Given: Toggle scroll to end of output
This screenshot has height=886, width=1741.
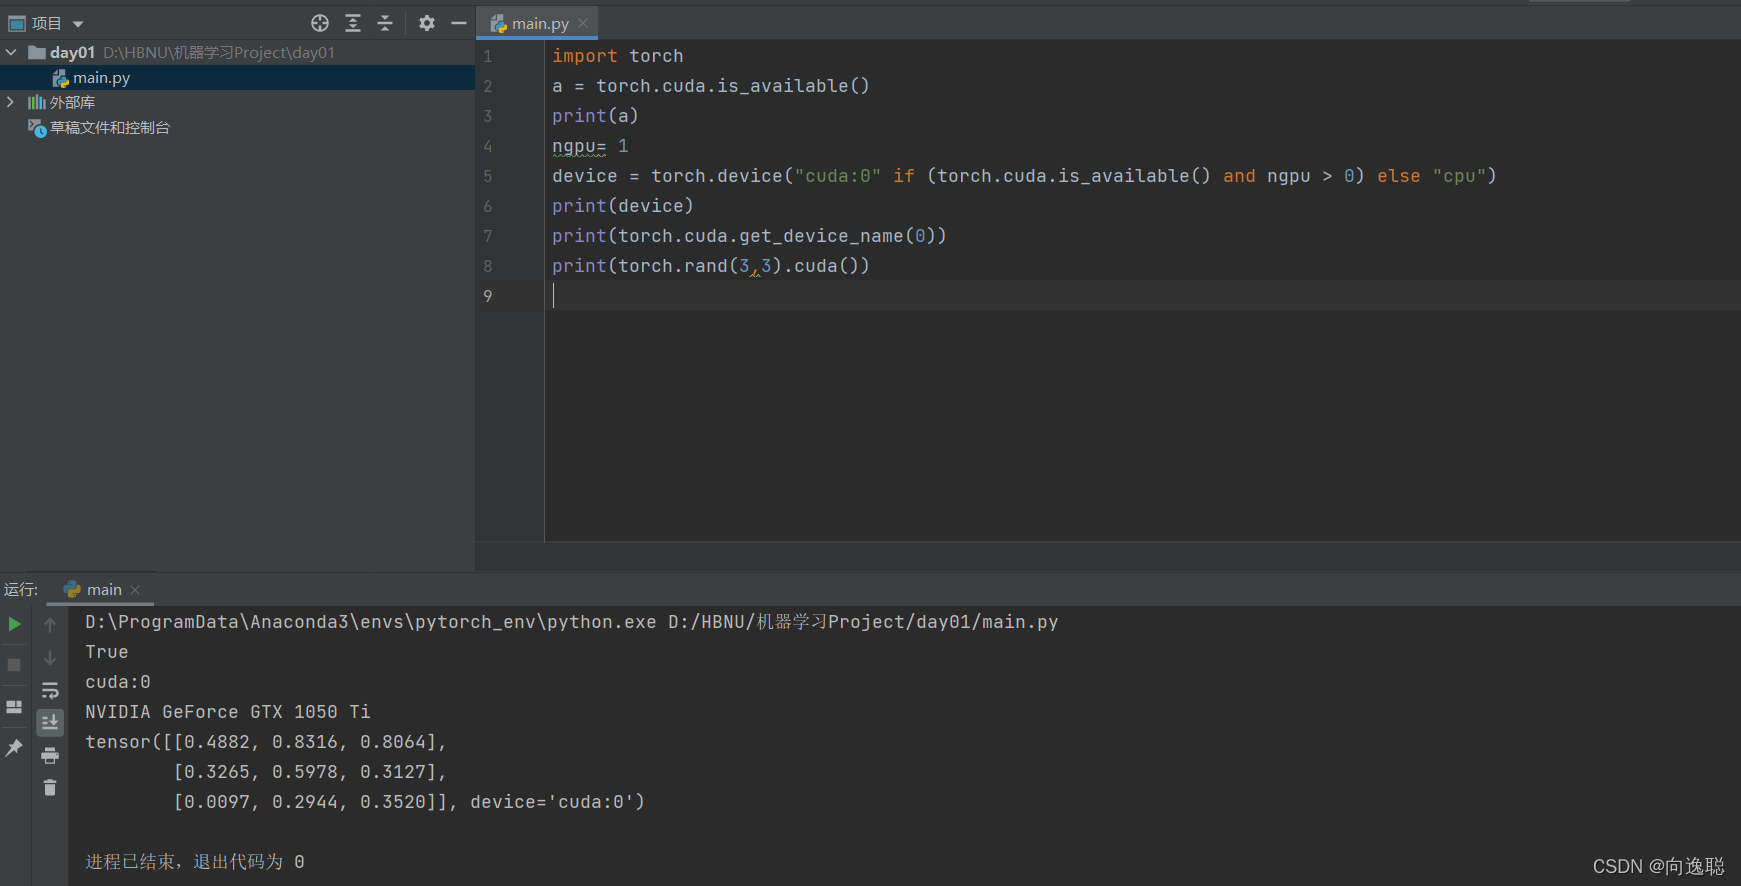Looking at the screenshot, I should (x=50, y=722).
